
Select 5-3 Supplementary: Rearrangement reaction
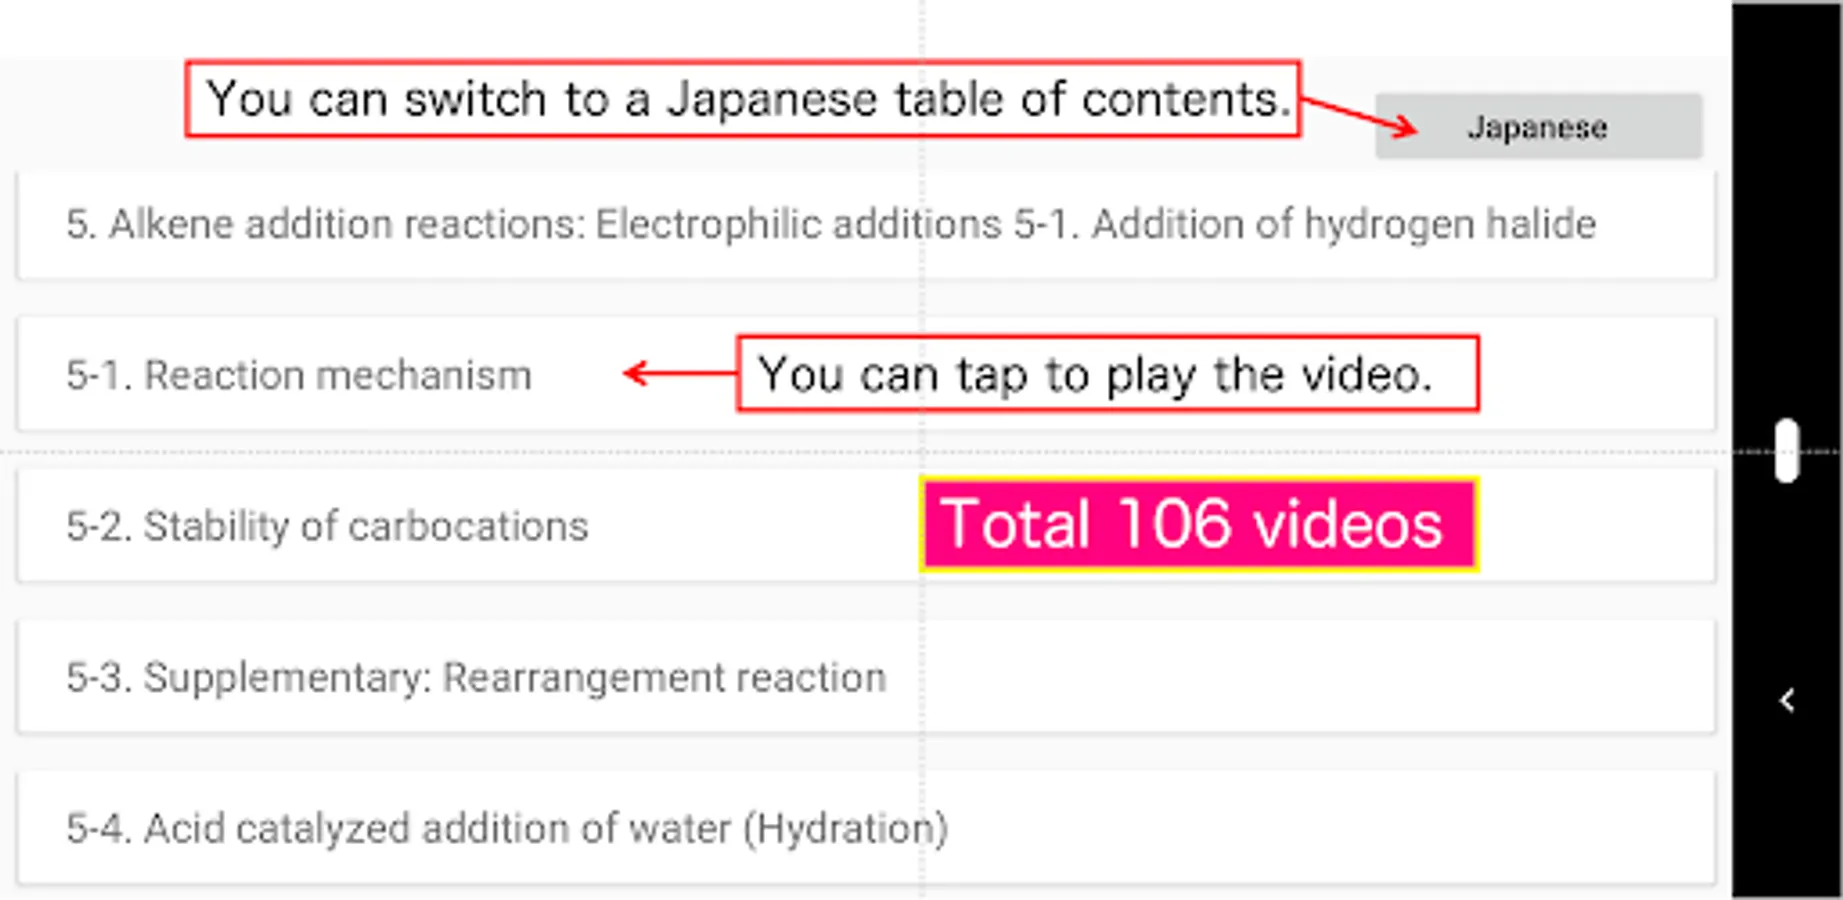coord(476,677)
